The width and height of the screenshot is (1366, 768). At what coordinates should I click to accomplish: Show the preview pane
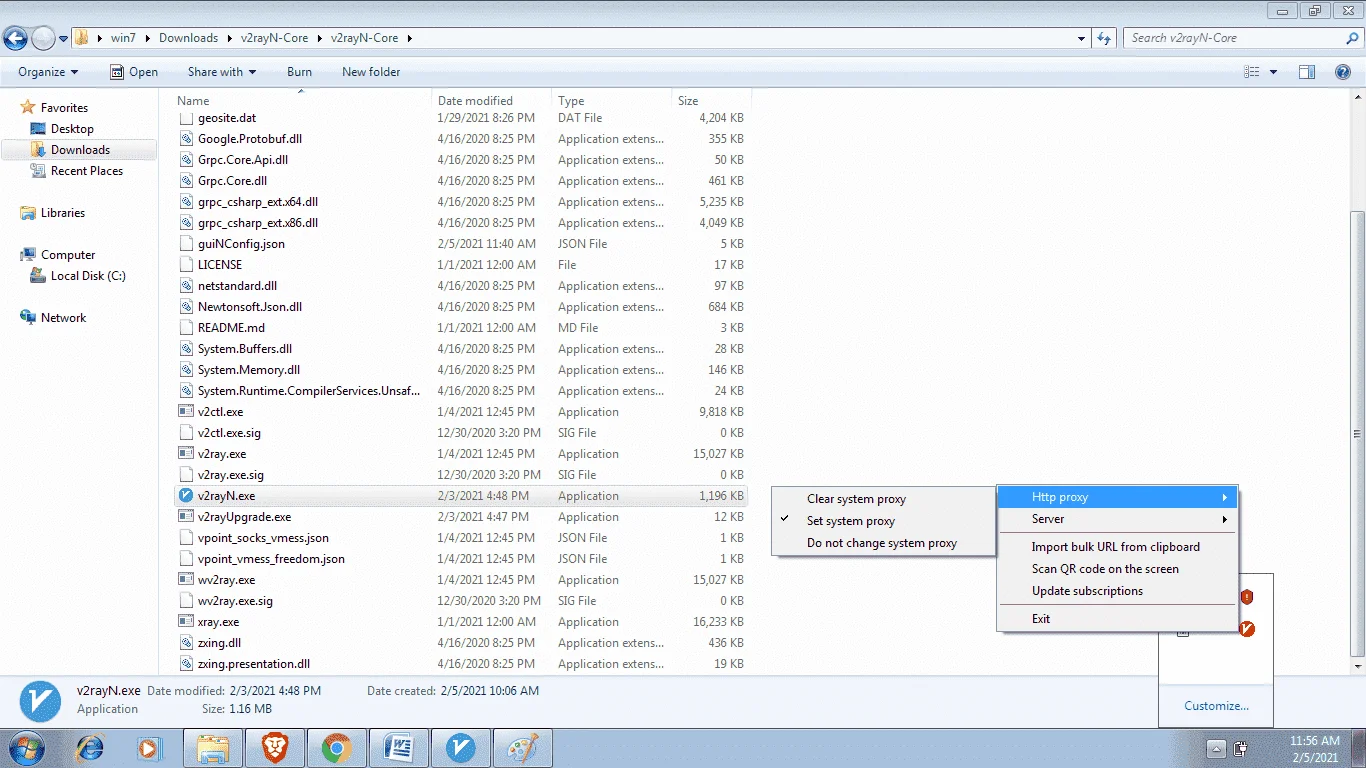[x=1306, y=72]
